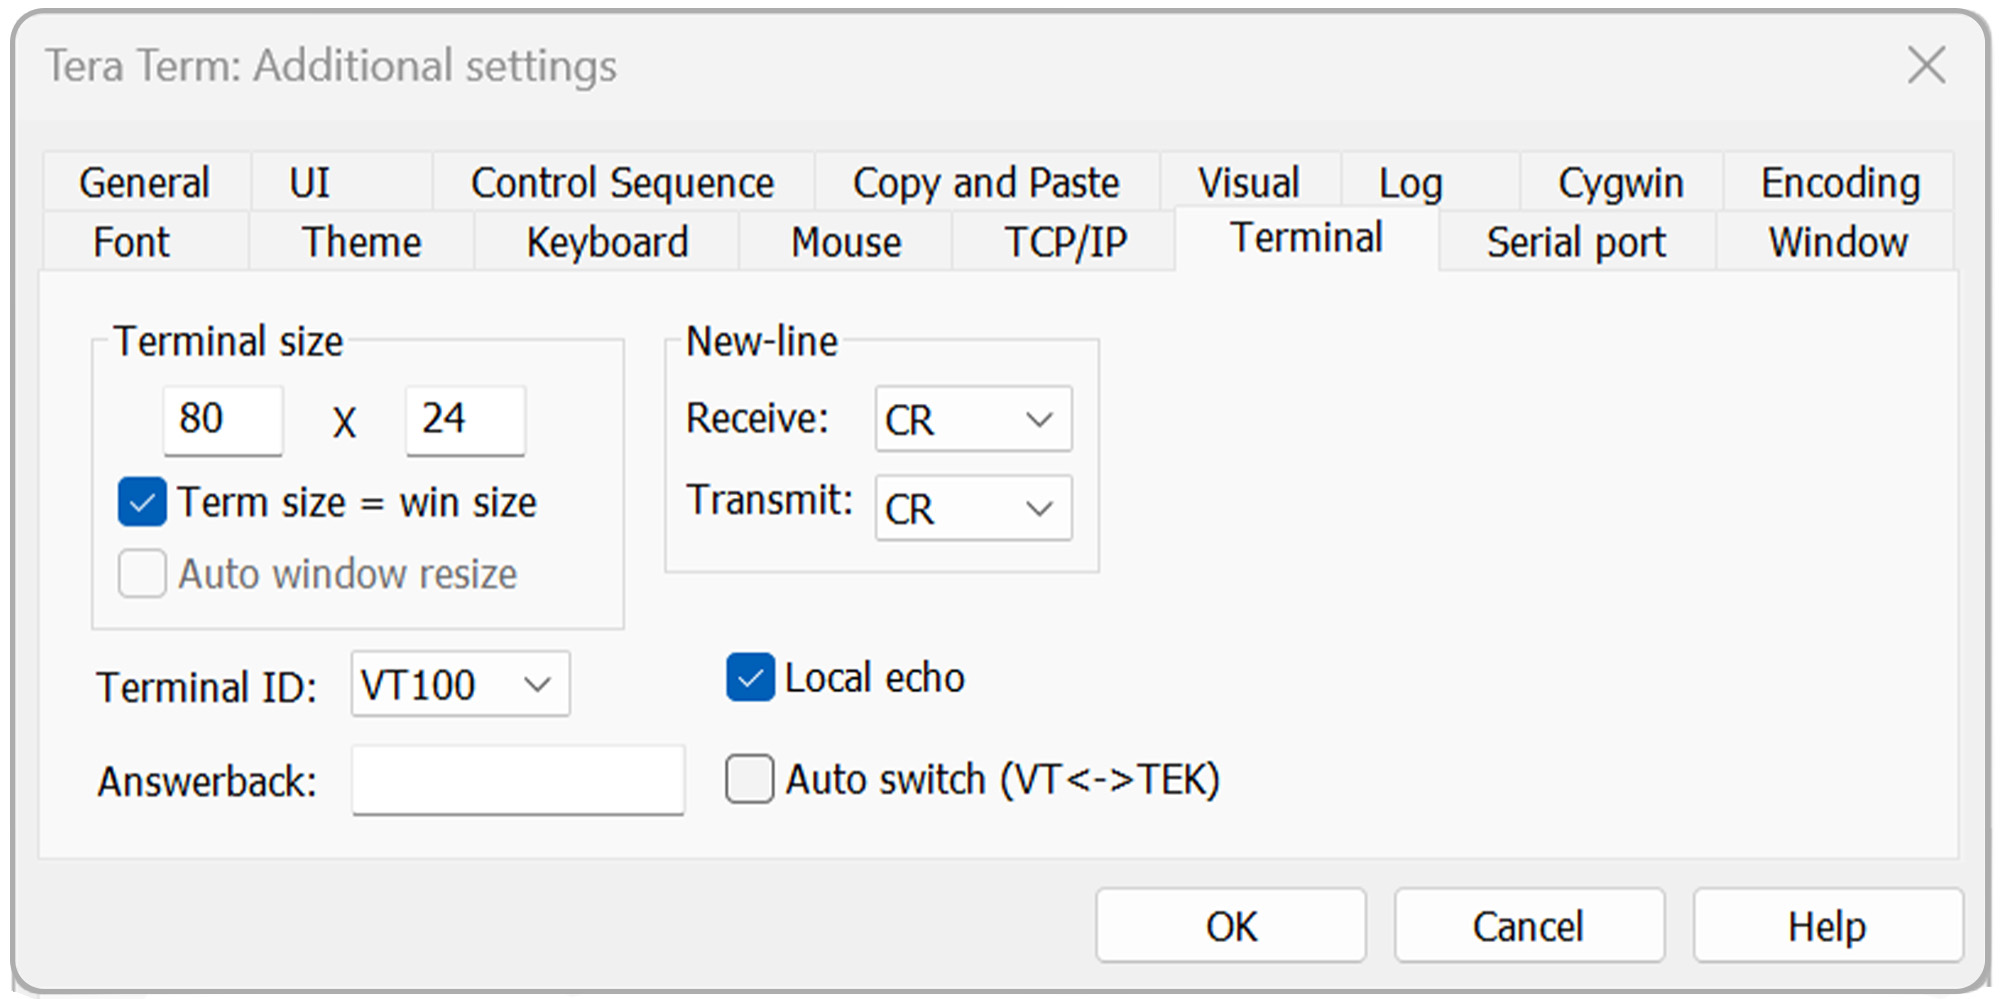The width and height of the screenshot is (2000, 999).
Task: Switch to the General tab
Action: pos(145,182)
